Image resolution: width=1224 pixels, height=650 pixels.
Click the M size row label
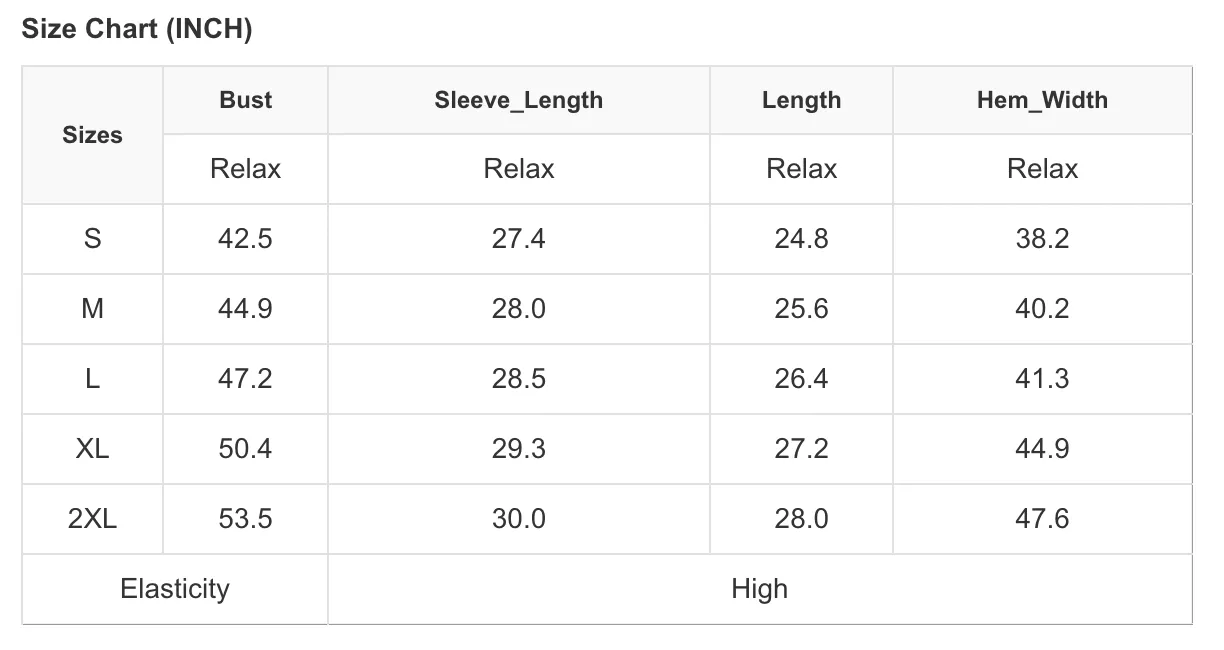92,309
